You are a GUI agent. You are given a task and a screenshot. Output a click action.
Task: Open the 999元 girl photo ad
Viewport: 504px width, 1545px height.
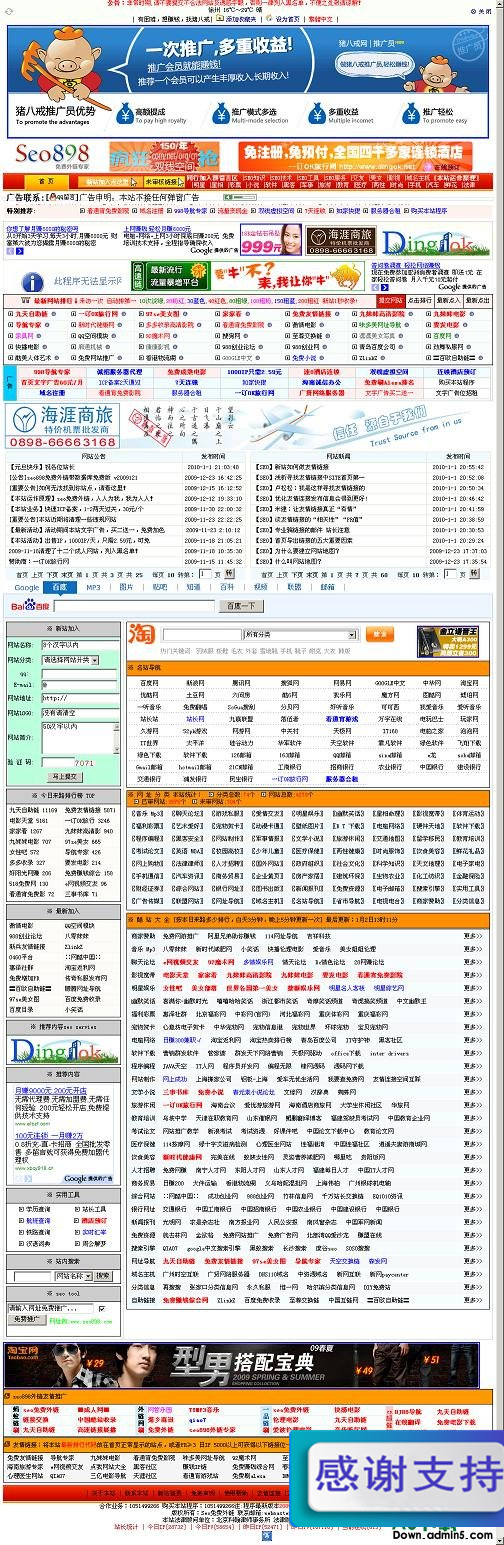point(269,240)
